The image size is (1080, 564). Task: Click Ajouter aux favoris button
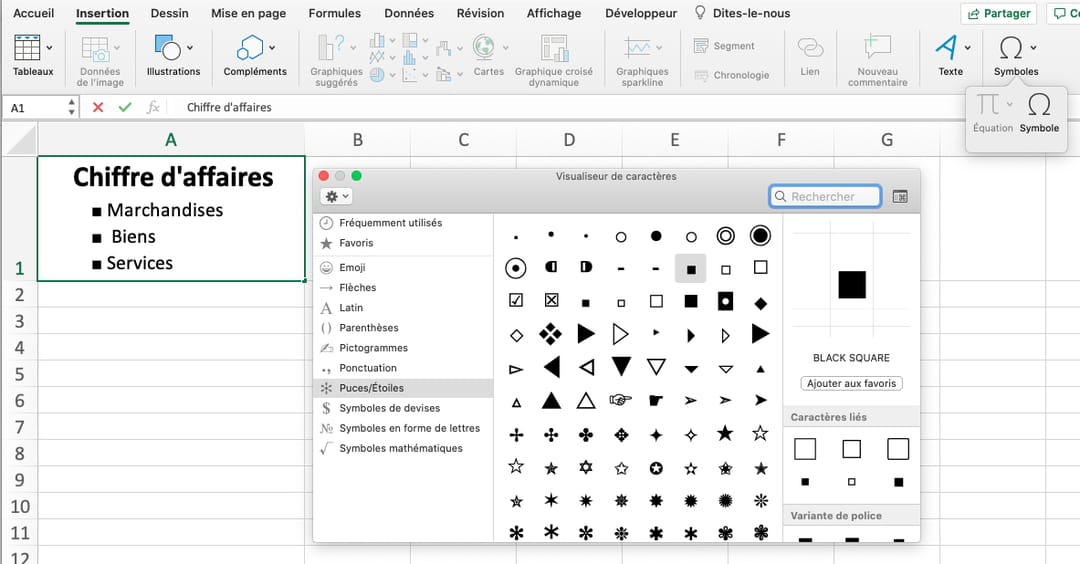pyautogui.click(x=851, y=384)
